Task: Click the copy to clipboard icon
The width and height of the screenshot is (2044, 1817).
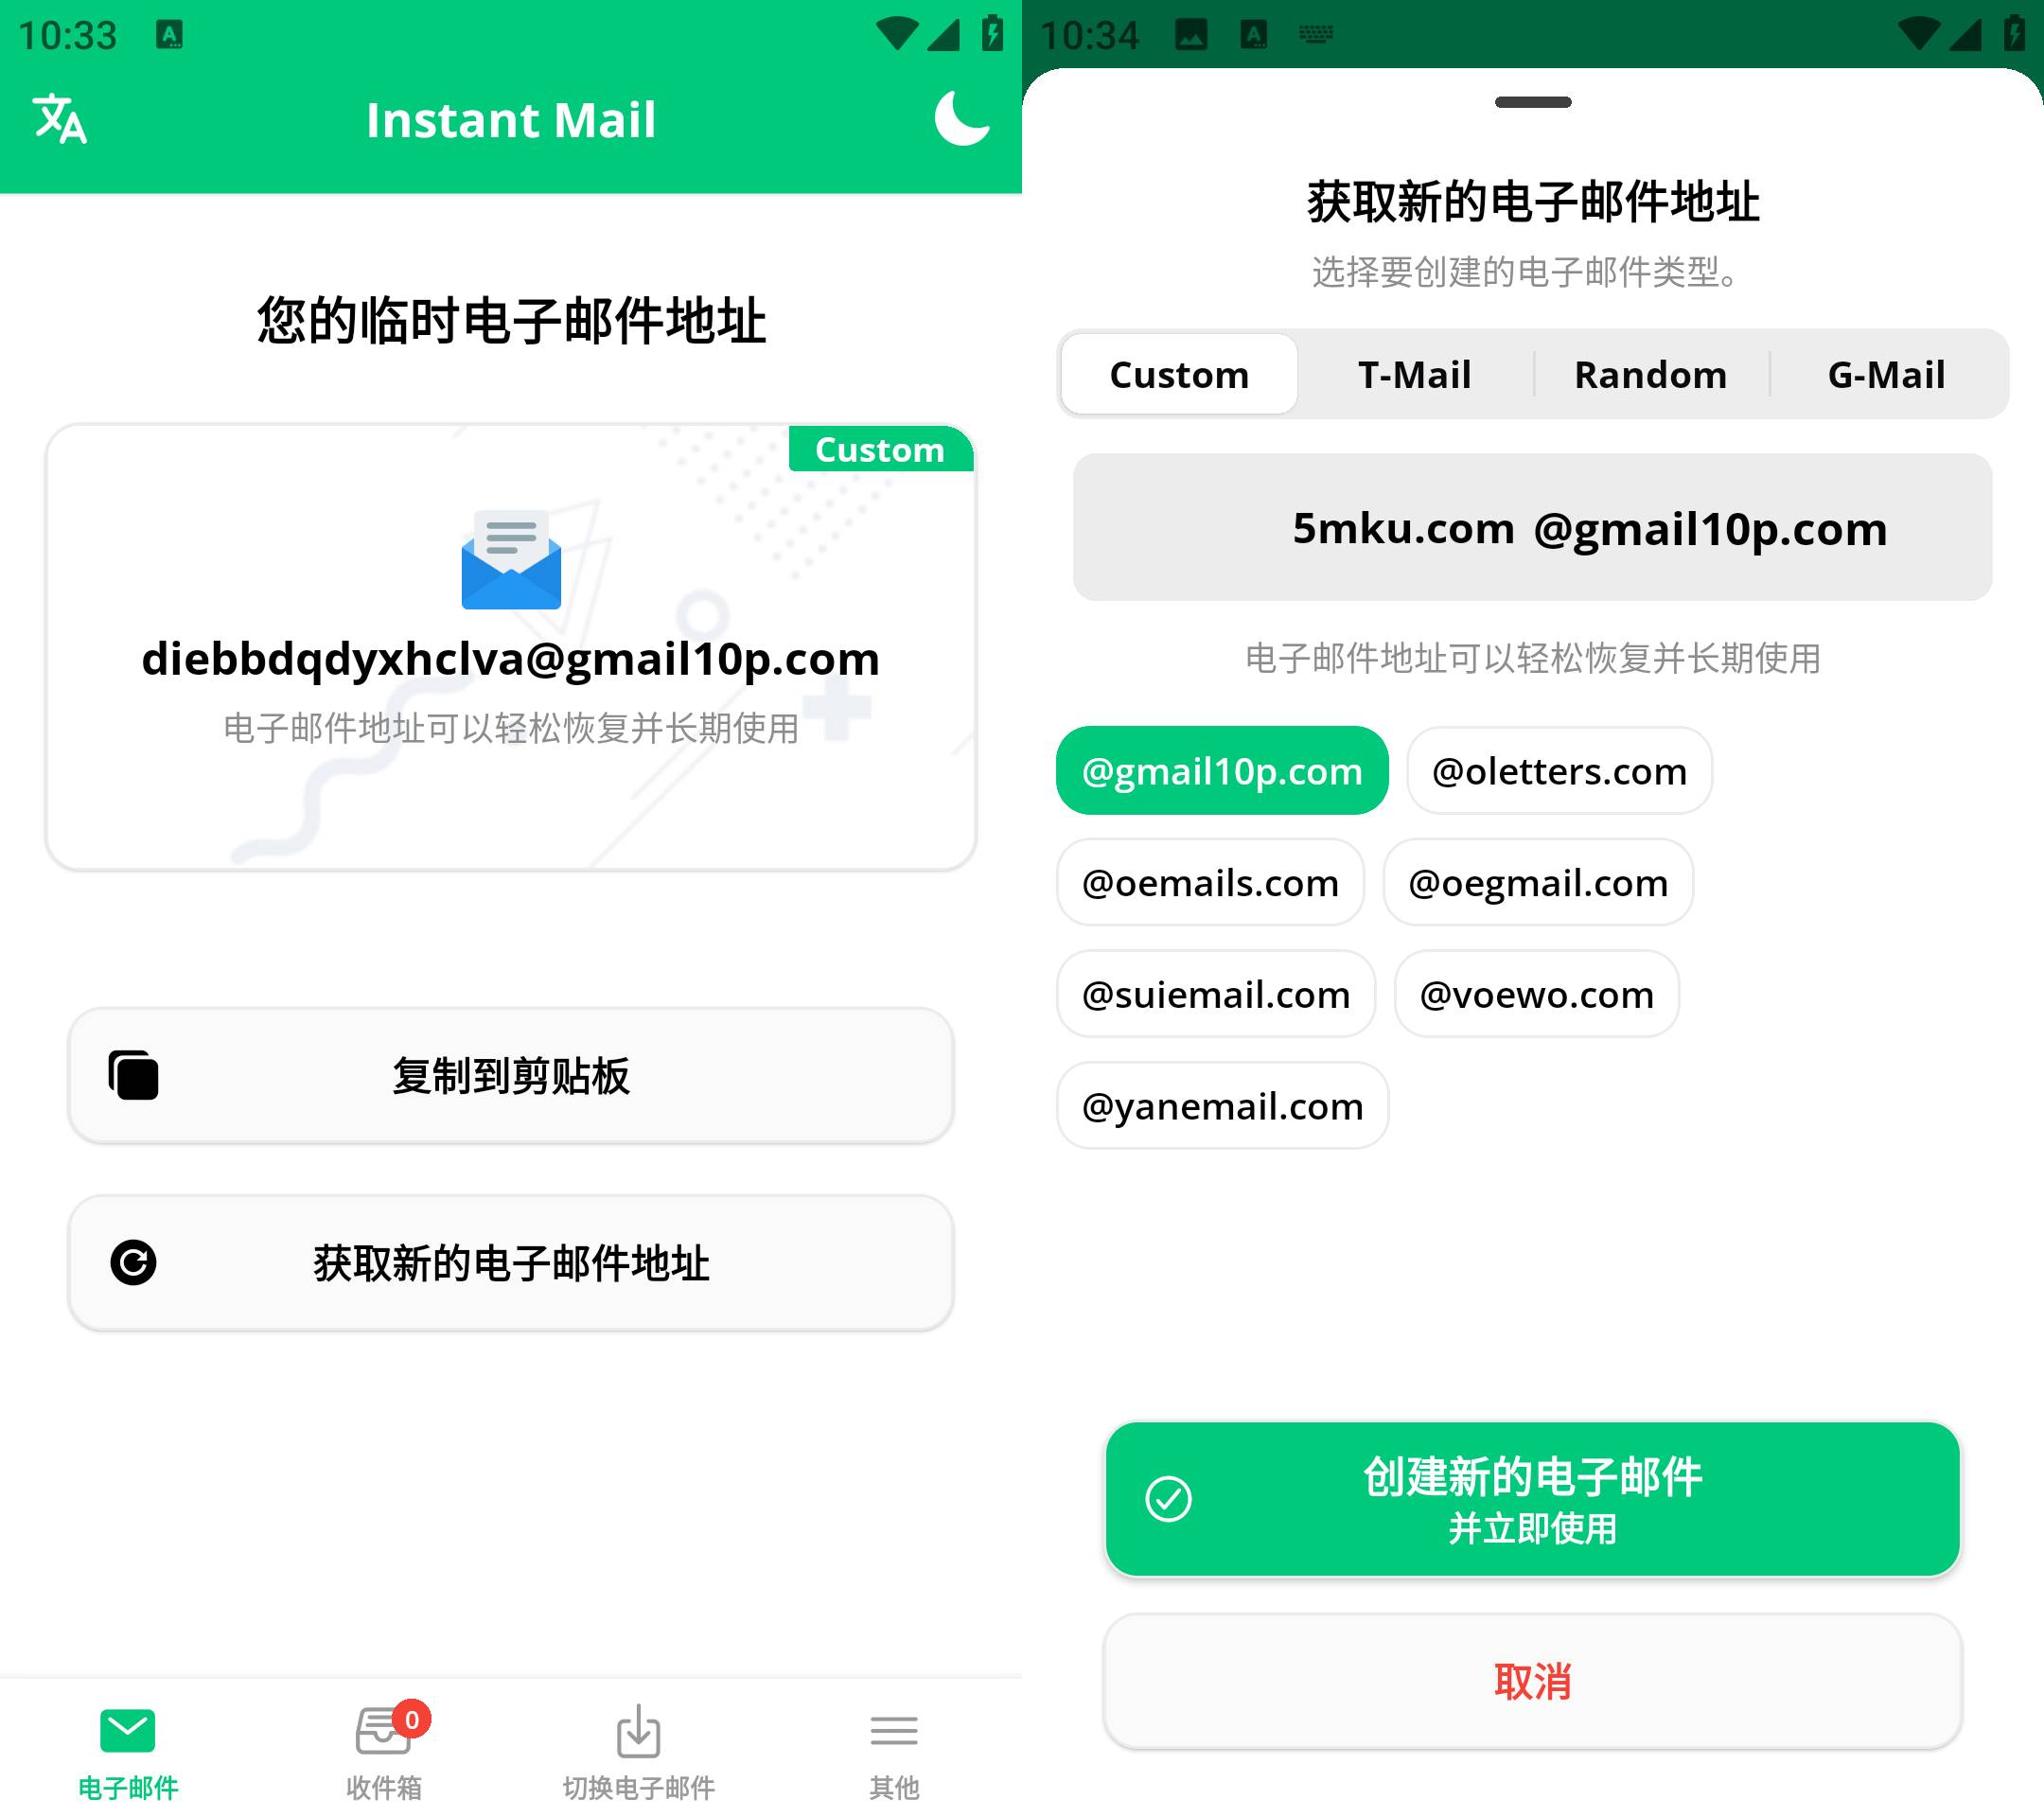Action: [133, 1071]
